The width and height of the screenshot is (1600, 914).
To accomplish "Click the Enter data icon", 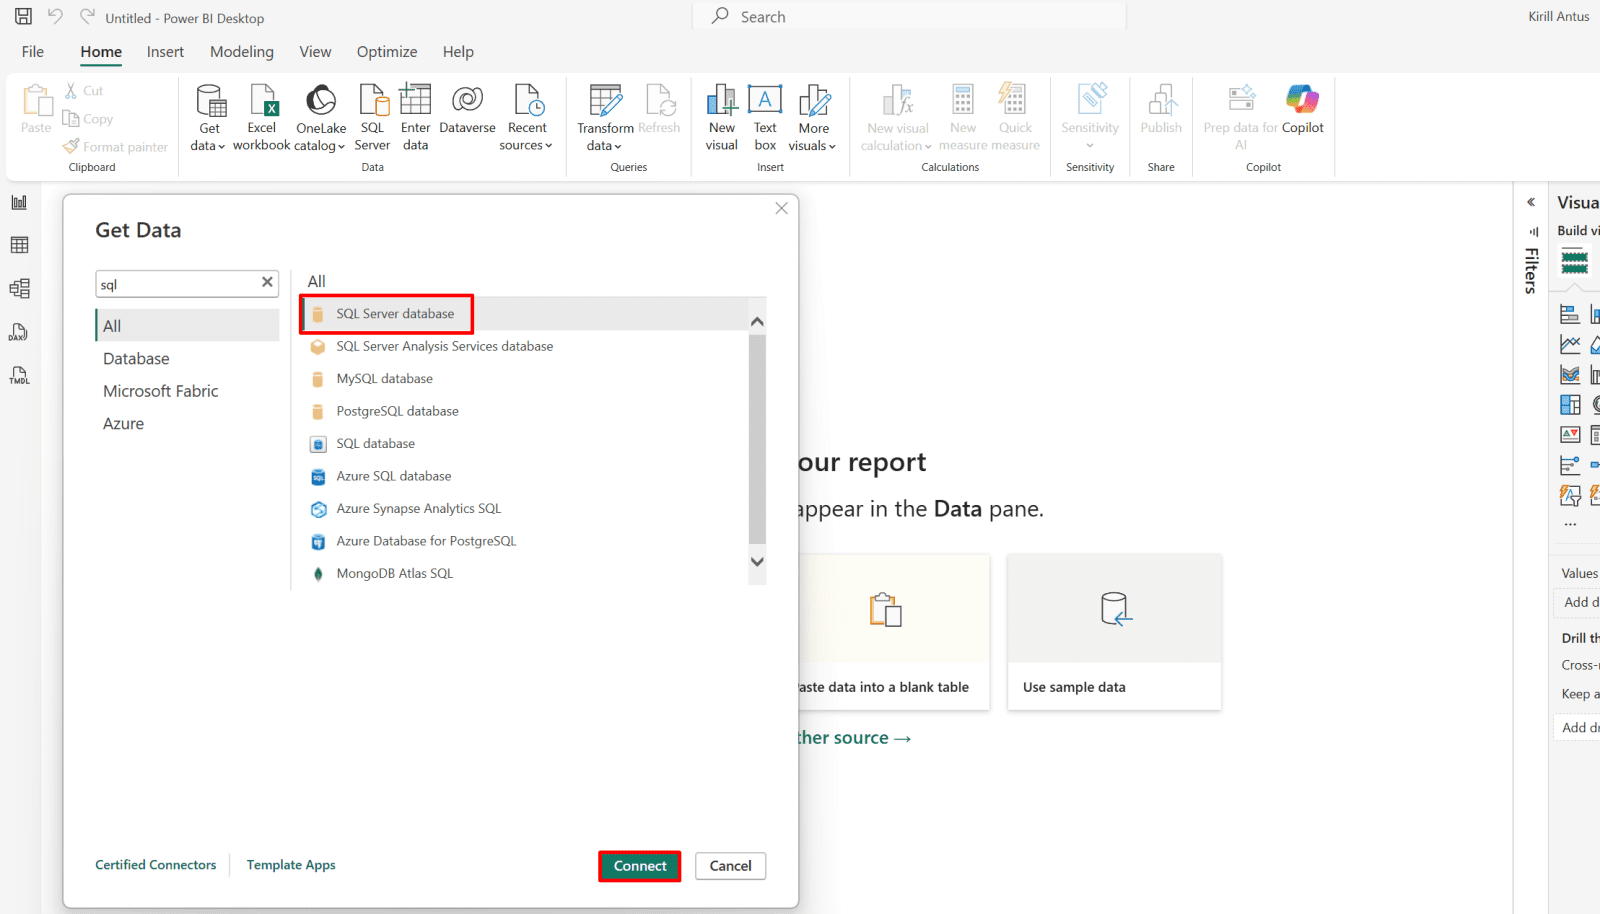I will pyautogui.click(x=415, y=102).
